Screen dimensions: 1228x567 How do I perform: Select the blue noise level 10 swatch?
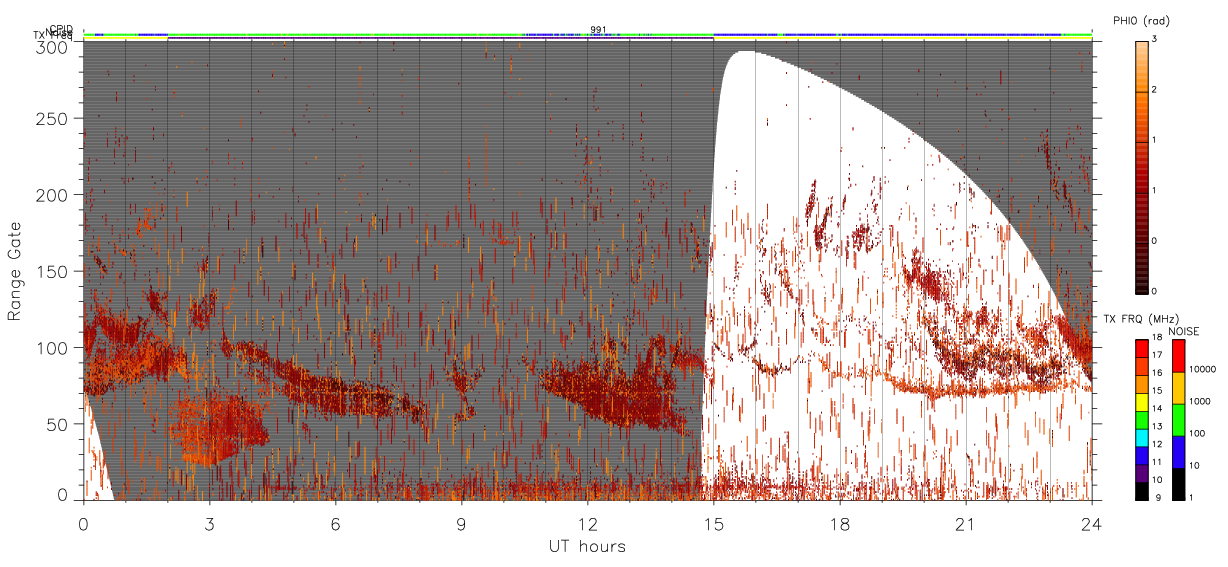tap(1178, 452)
